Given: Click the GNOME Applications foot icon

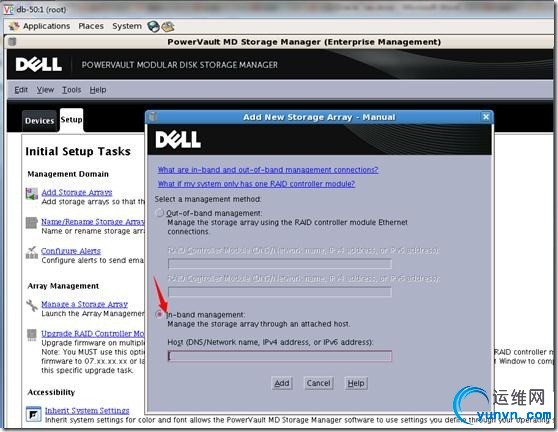Looking at the screenshot, I should [x=14, y=26].
